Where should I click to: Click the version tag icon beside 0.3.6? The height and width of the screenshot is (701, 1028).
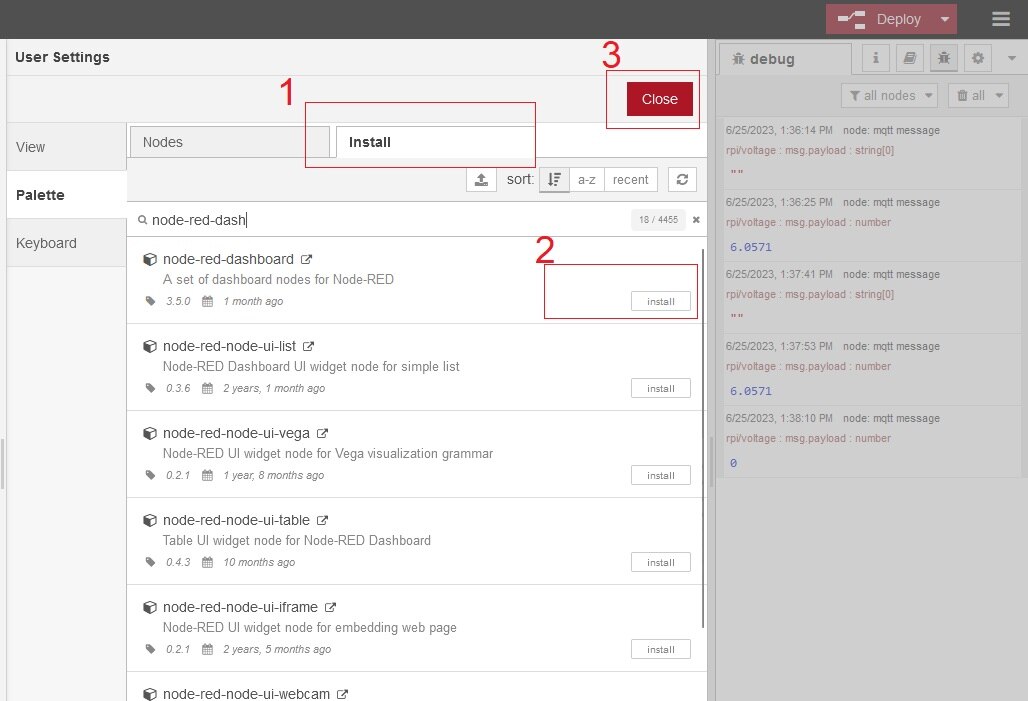point(151,388)
